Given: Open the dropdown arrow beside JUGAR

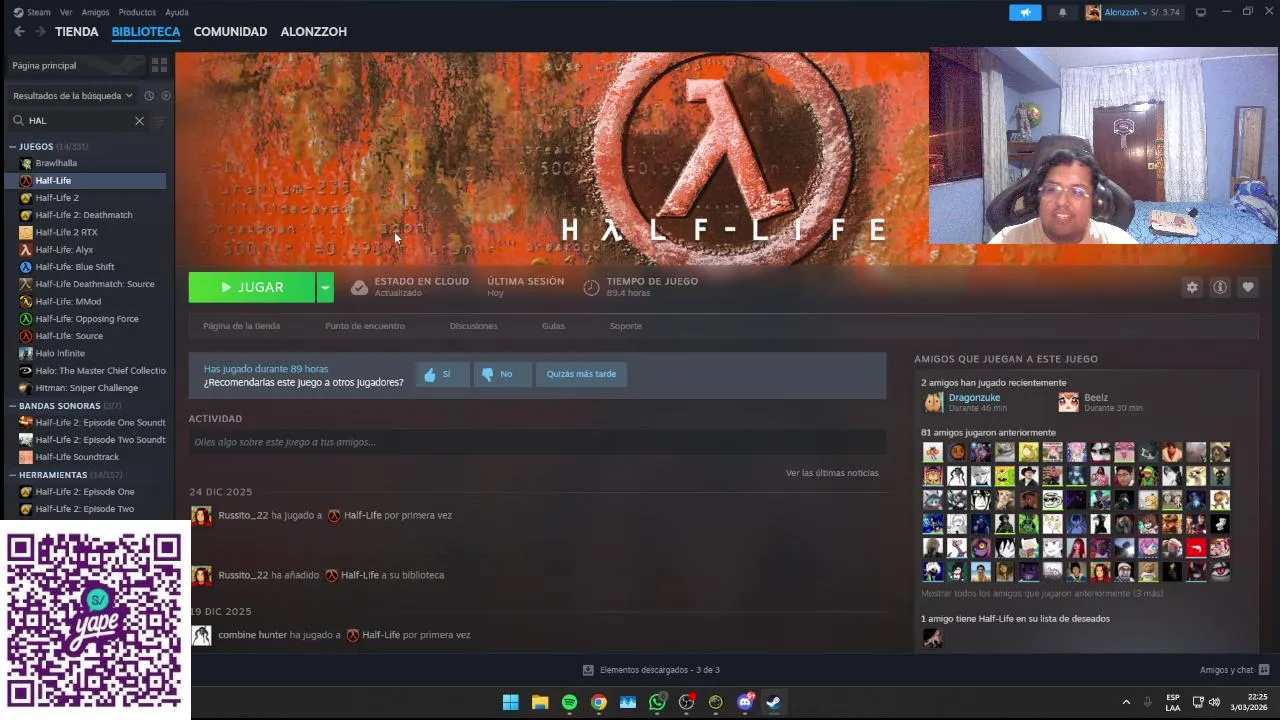Looking at the screenshot, I should click(325, 287).
